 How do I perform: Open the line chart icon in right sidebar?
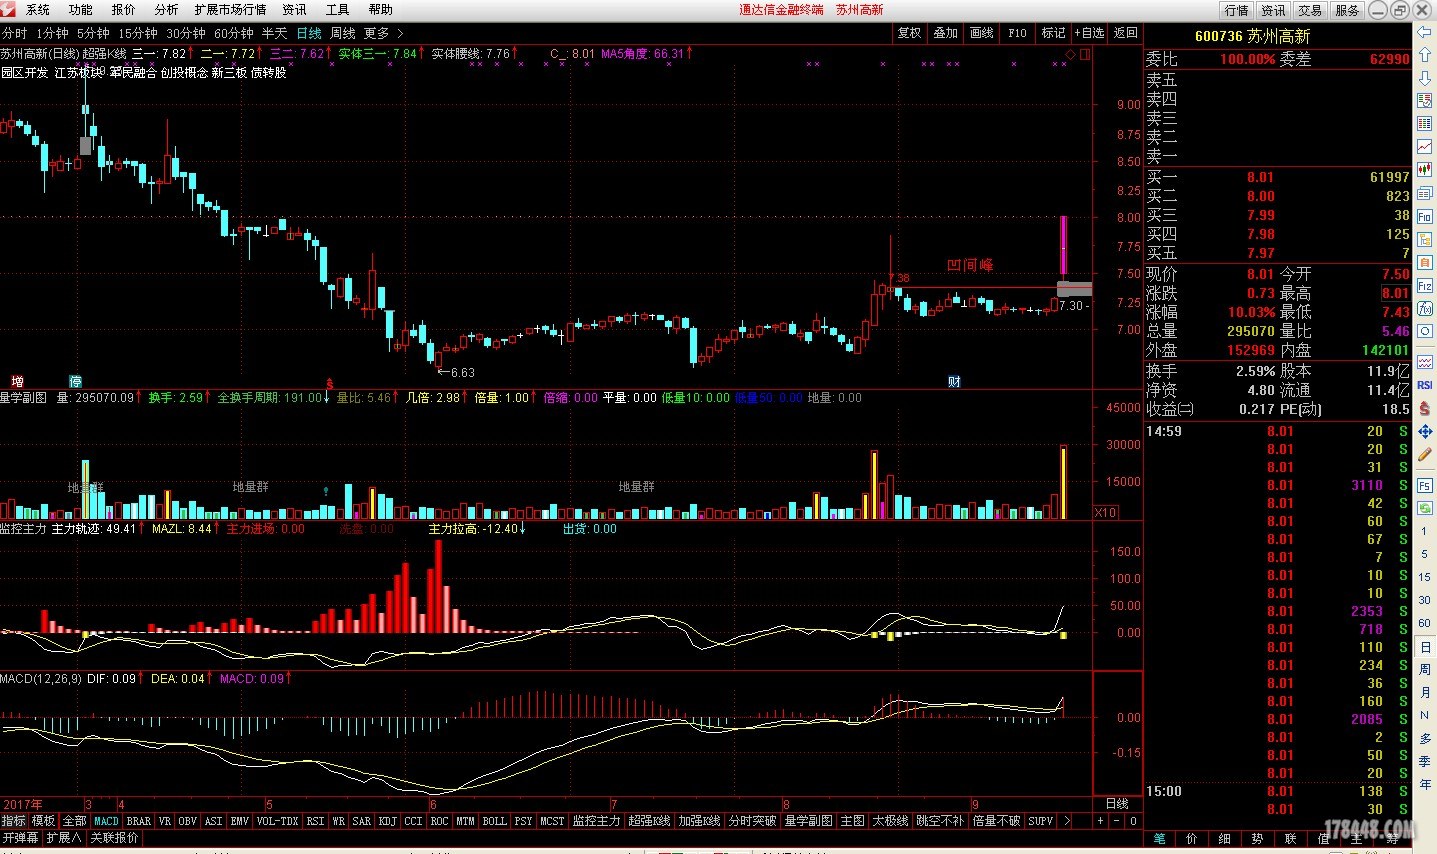[x=1425, y=147]
